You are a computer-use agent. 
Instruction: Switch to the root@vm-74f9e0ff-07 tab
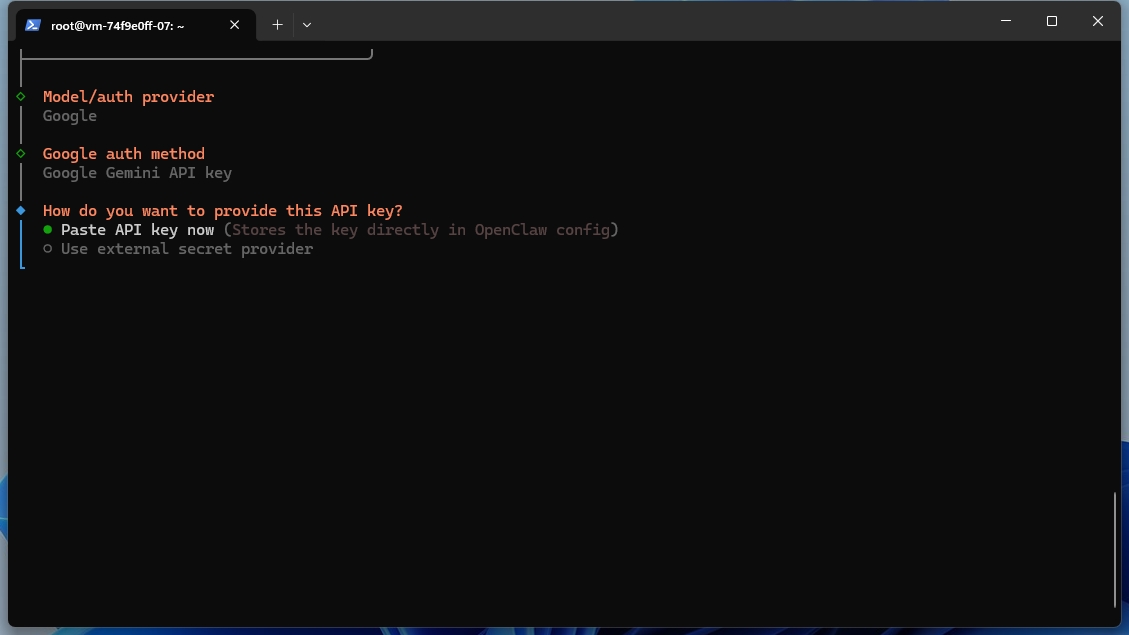click(x=120, y=24)
